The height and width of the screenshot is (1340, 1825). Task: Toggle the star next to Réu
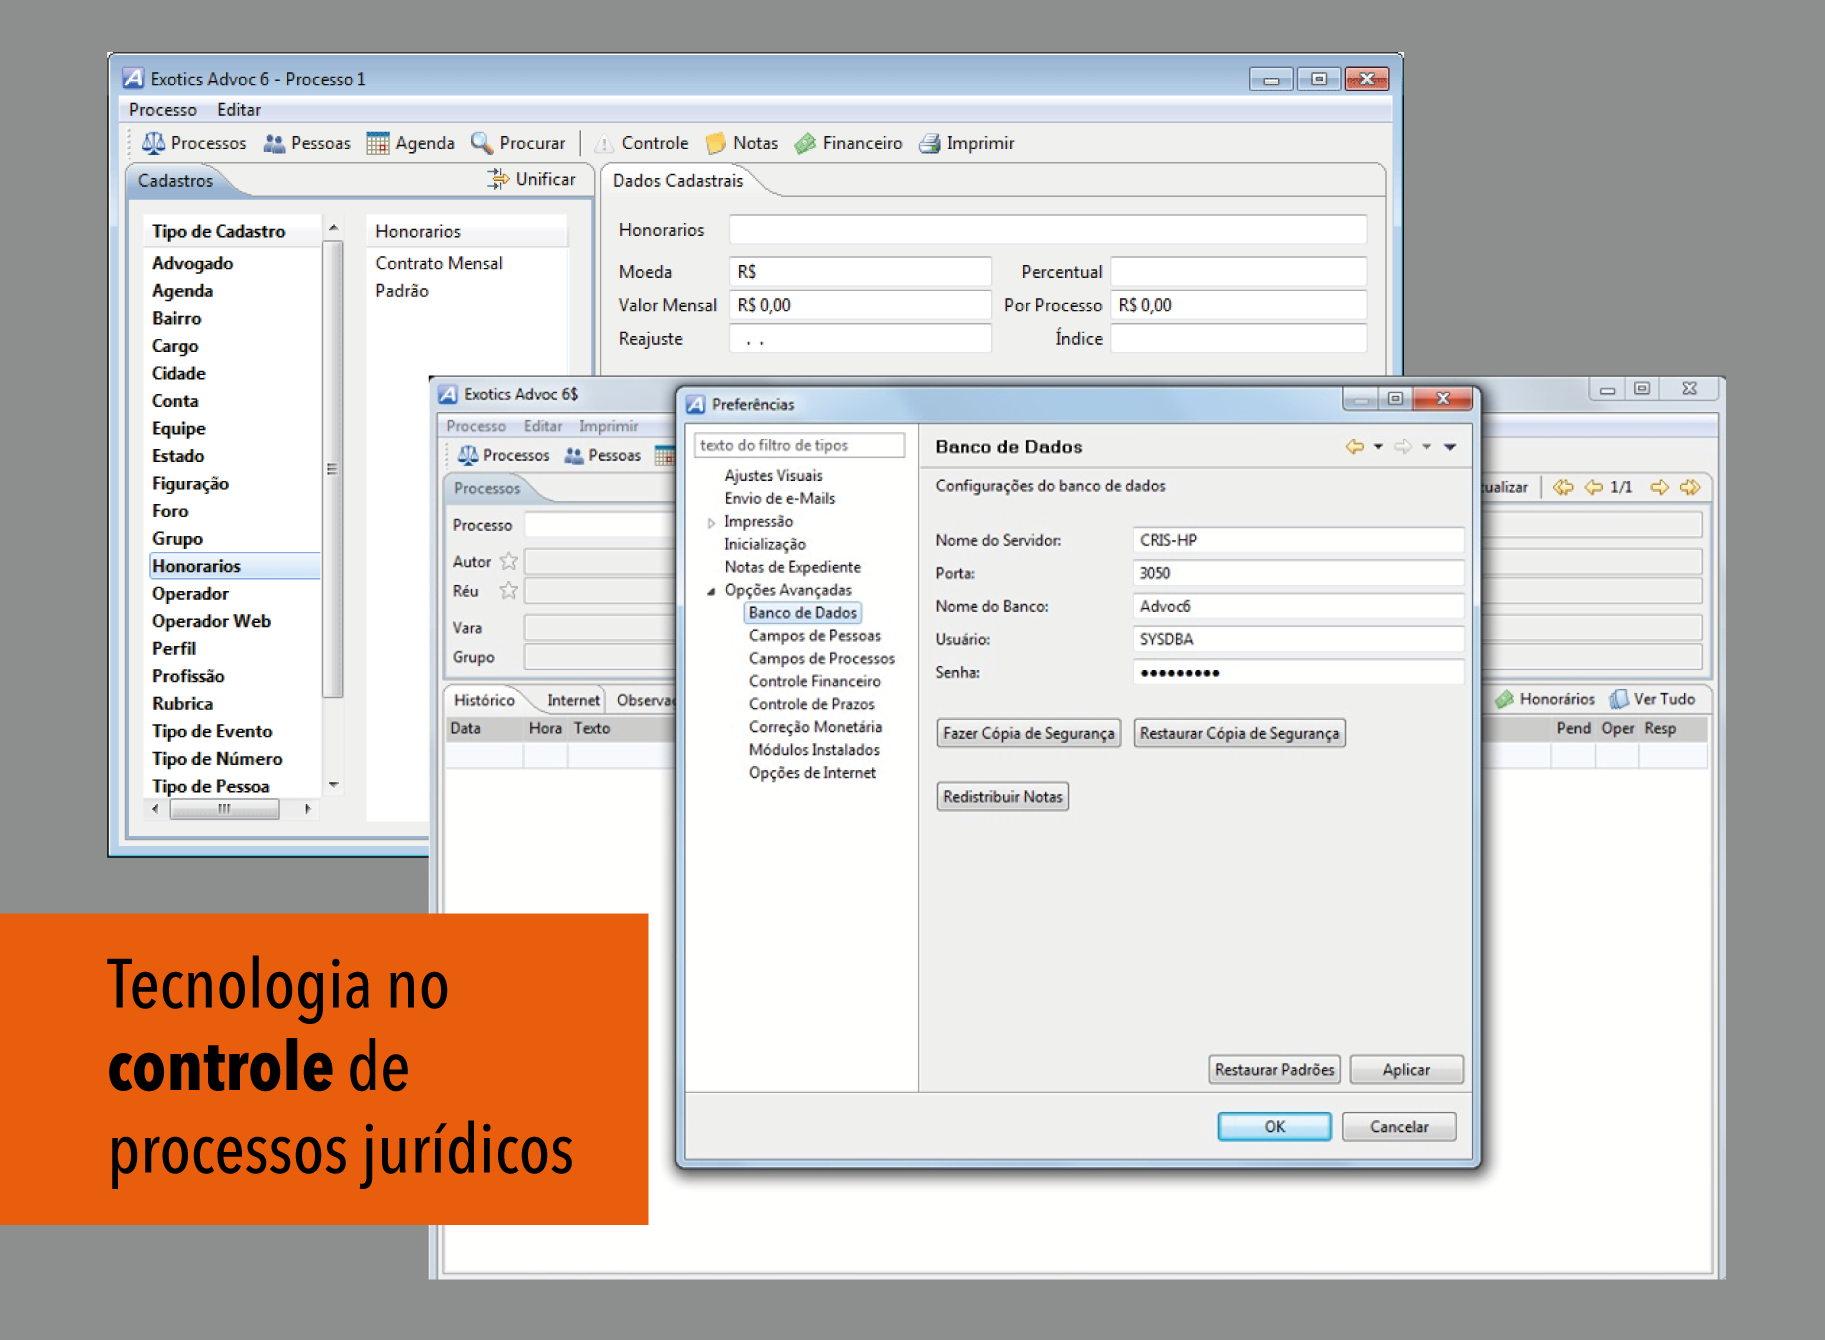coord(509,591)
